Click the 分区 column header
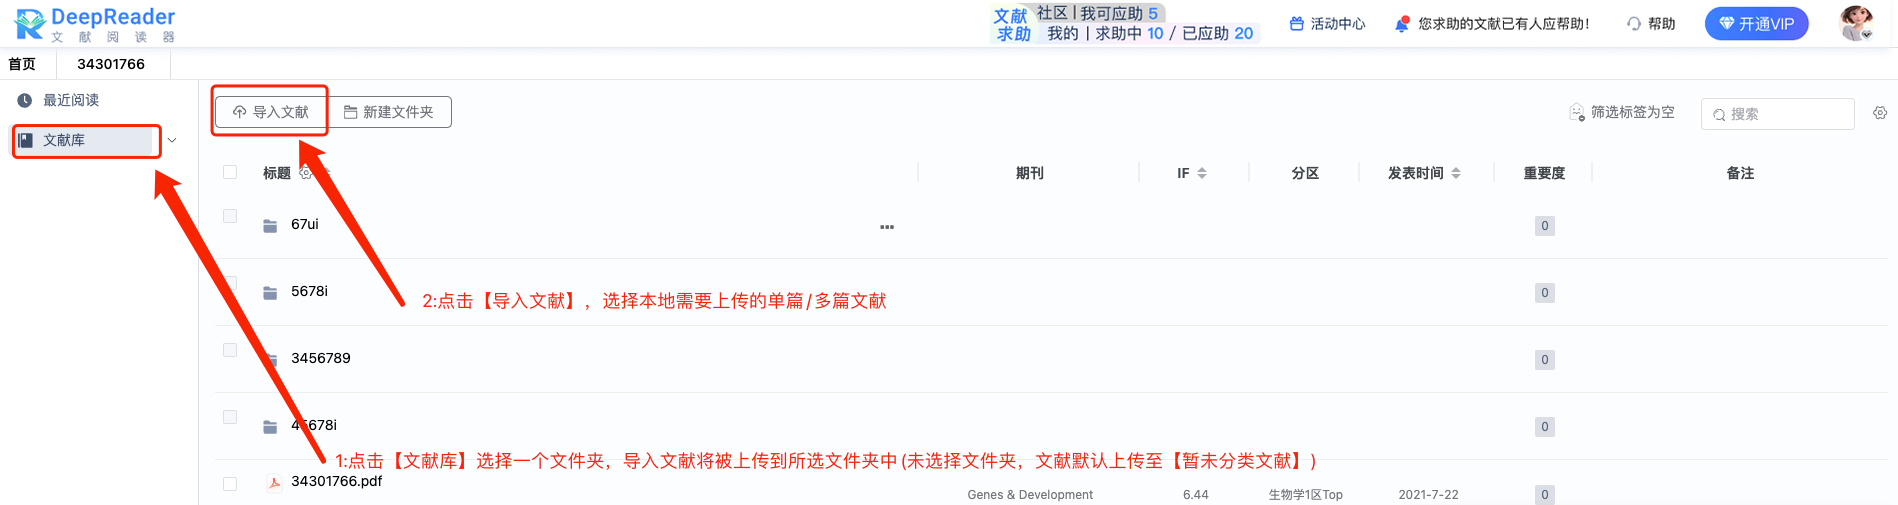1898x505 pixels. click(1305, 173)
